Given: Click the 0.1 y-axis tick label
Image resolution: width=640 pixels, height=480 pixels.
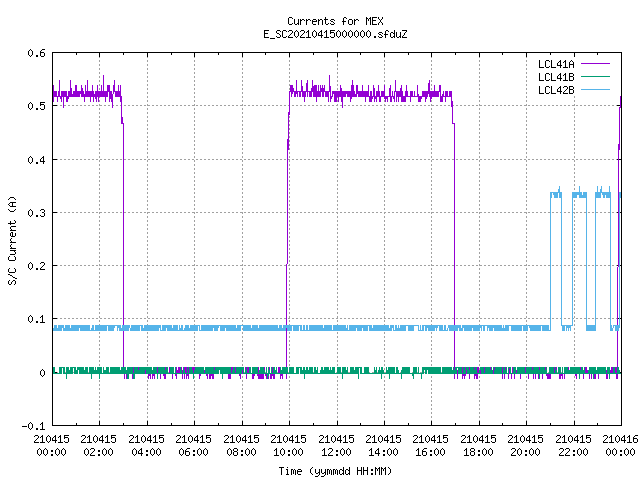Looking at the screenshot, I should (x=36, y=319).
